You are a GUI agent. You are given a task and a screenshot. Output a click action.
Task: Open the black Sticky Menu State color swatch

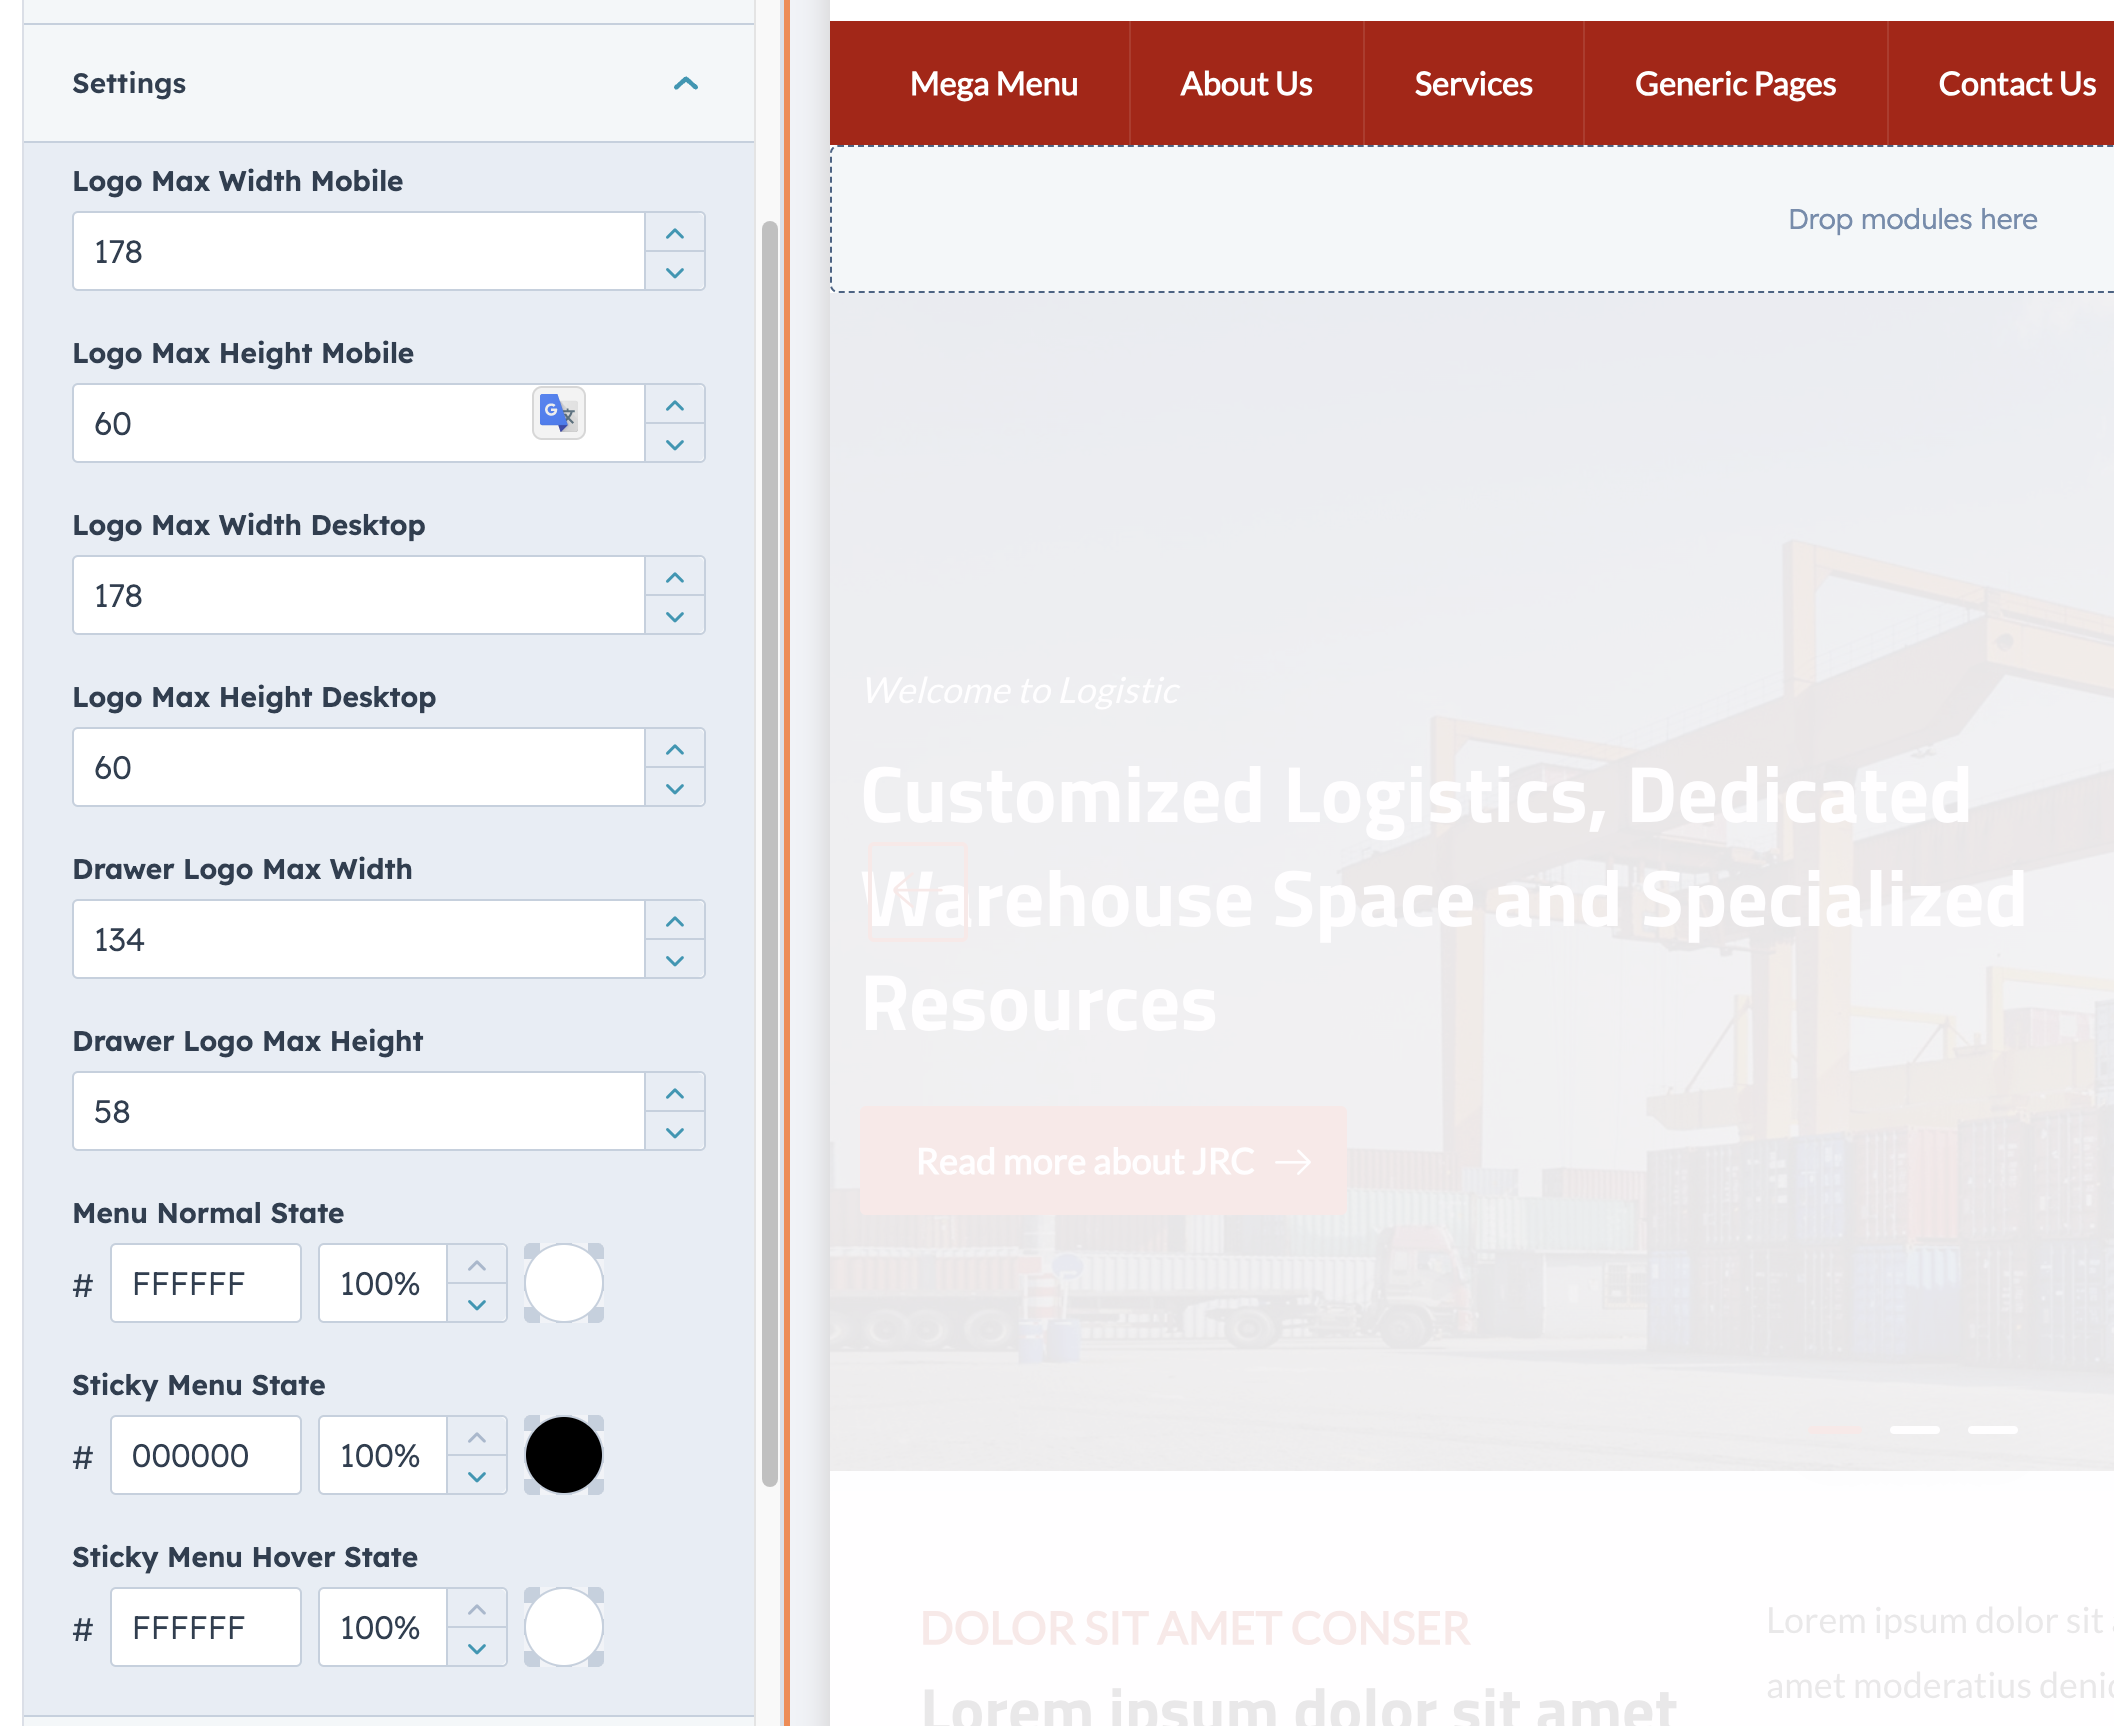tap(563, 1455)
